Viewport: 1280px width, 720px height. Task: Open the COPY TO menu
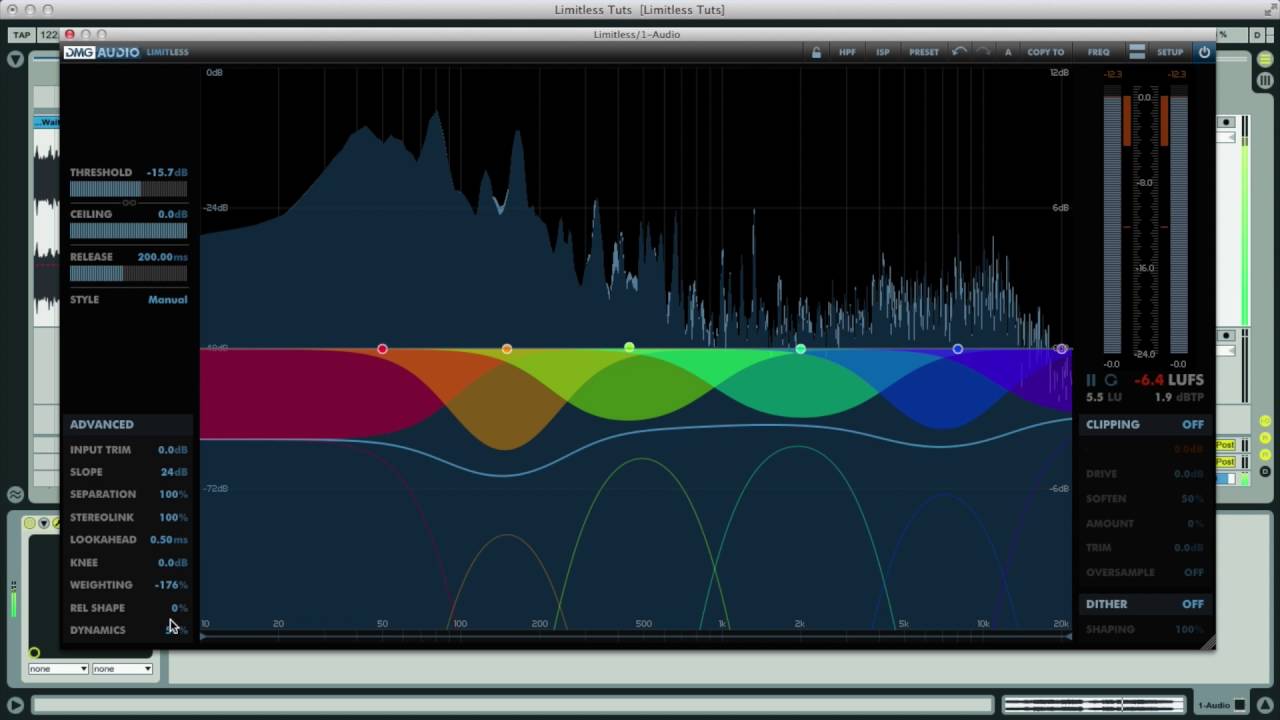[1046, 52]
